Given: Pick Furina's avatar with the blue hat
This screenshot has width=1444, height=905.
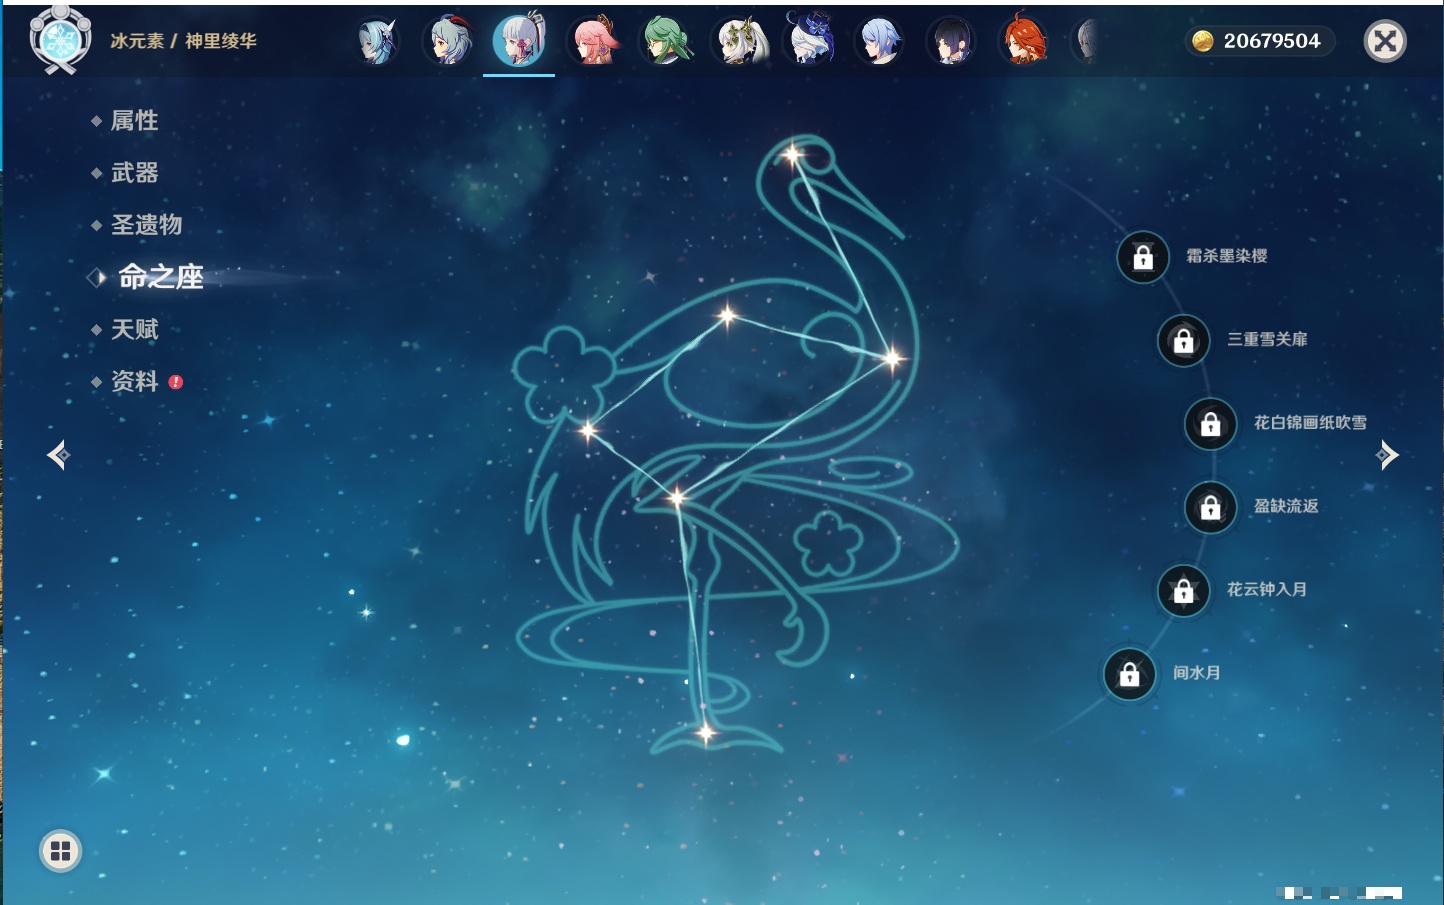Looking at the screenshot, I should coord(810,42).
